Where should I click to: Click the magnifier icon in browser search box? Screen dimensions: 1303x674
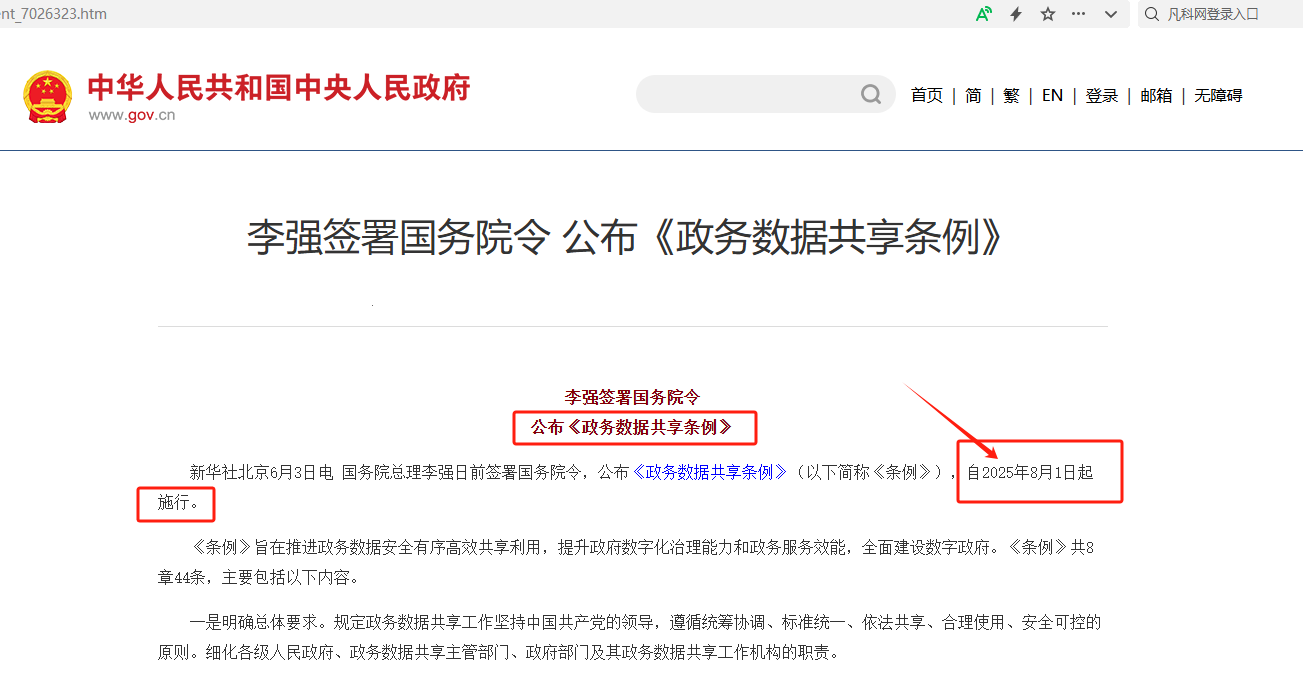click(x=1152, y=14)
